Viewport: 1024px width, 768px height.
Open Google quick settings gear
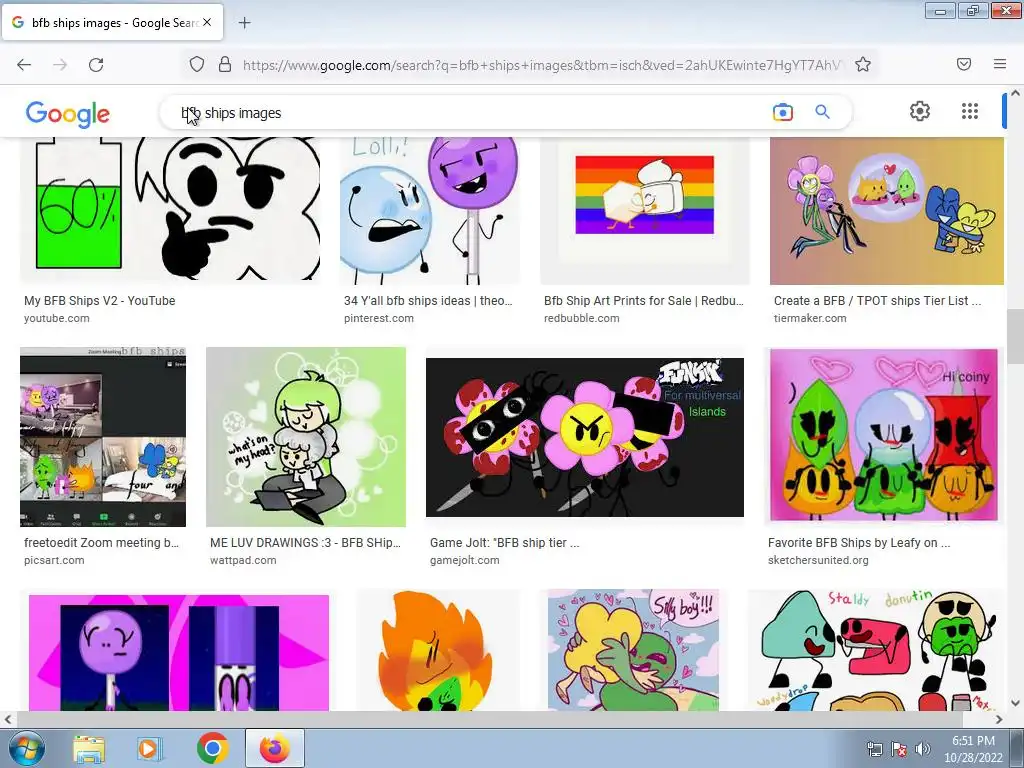920,111
